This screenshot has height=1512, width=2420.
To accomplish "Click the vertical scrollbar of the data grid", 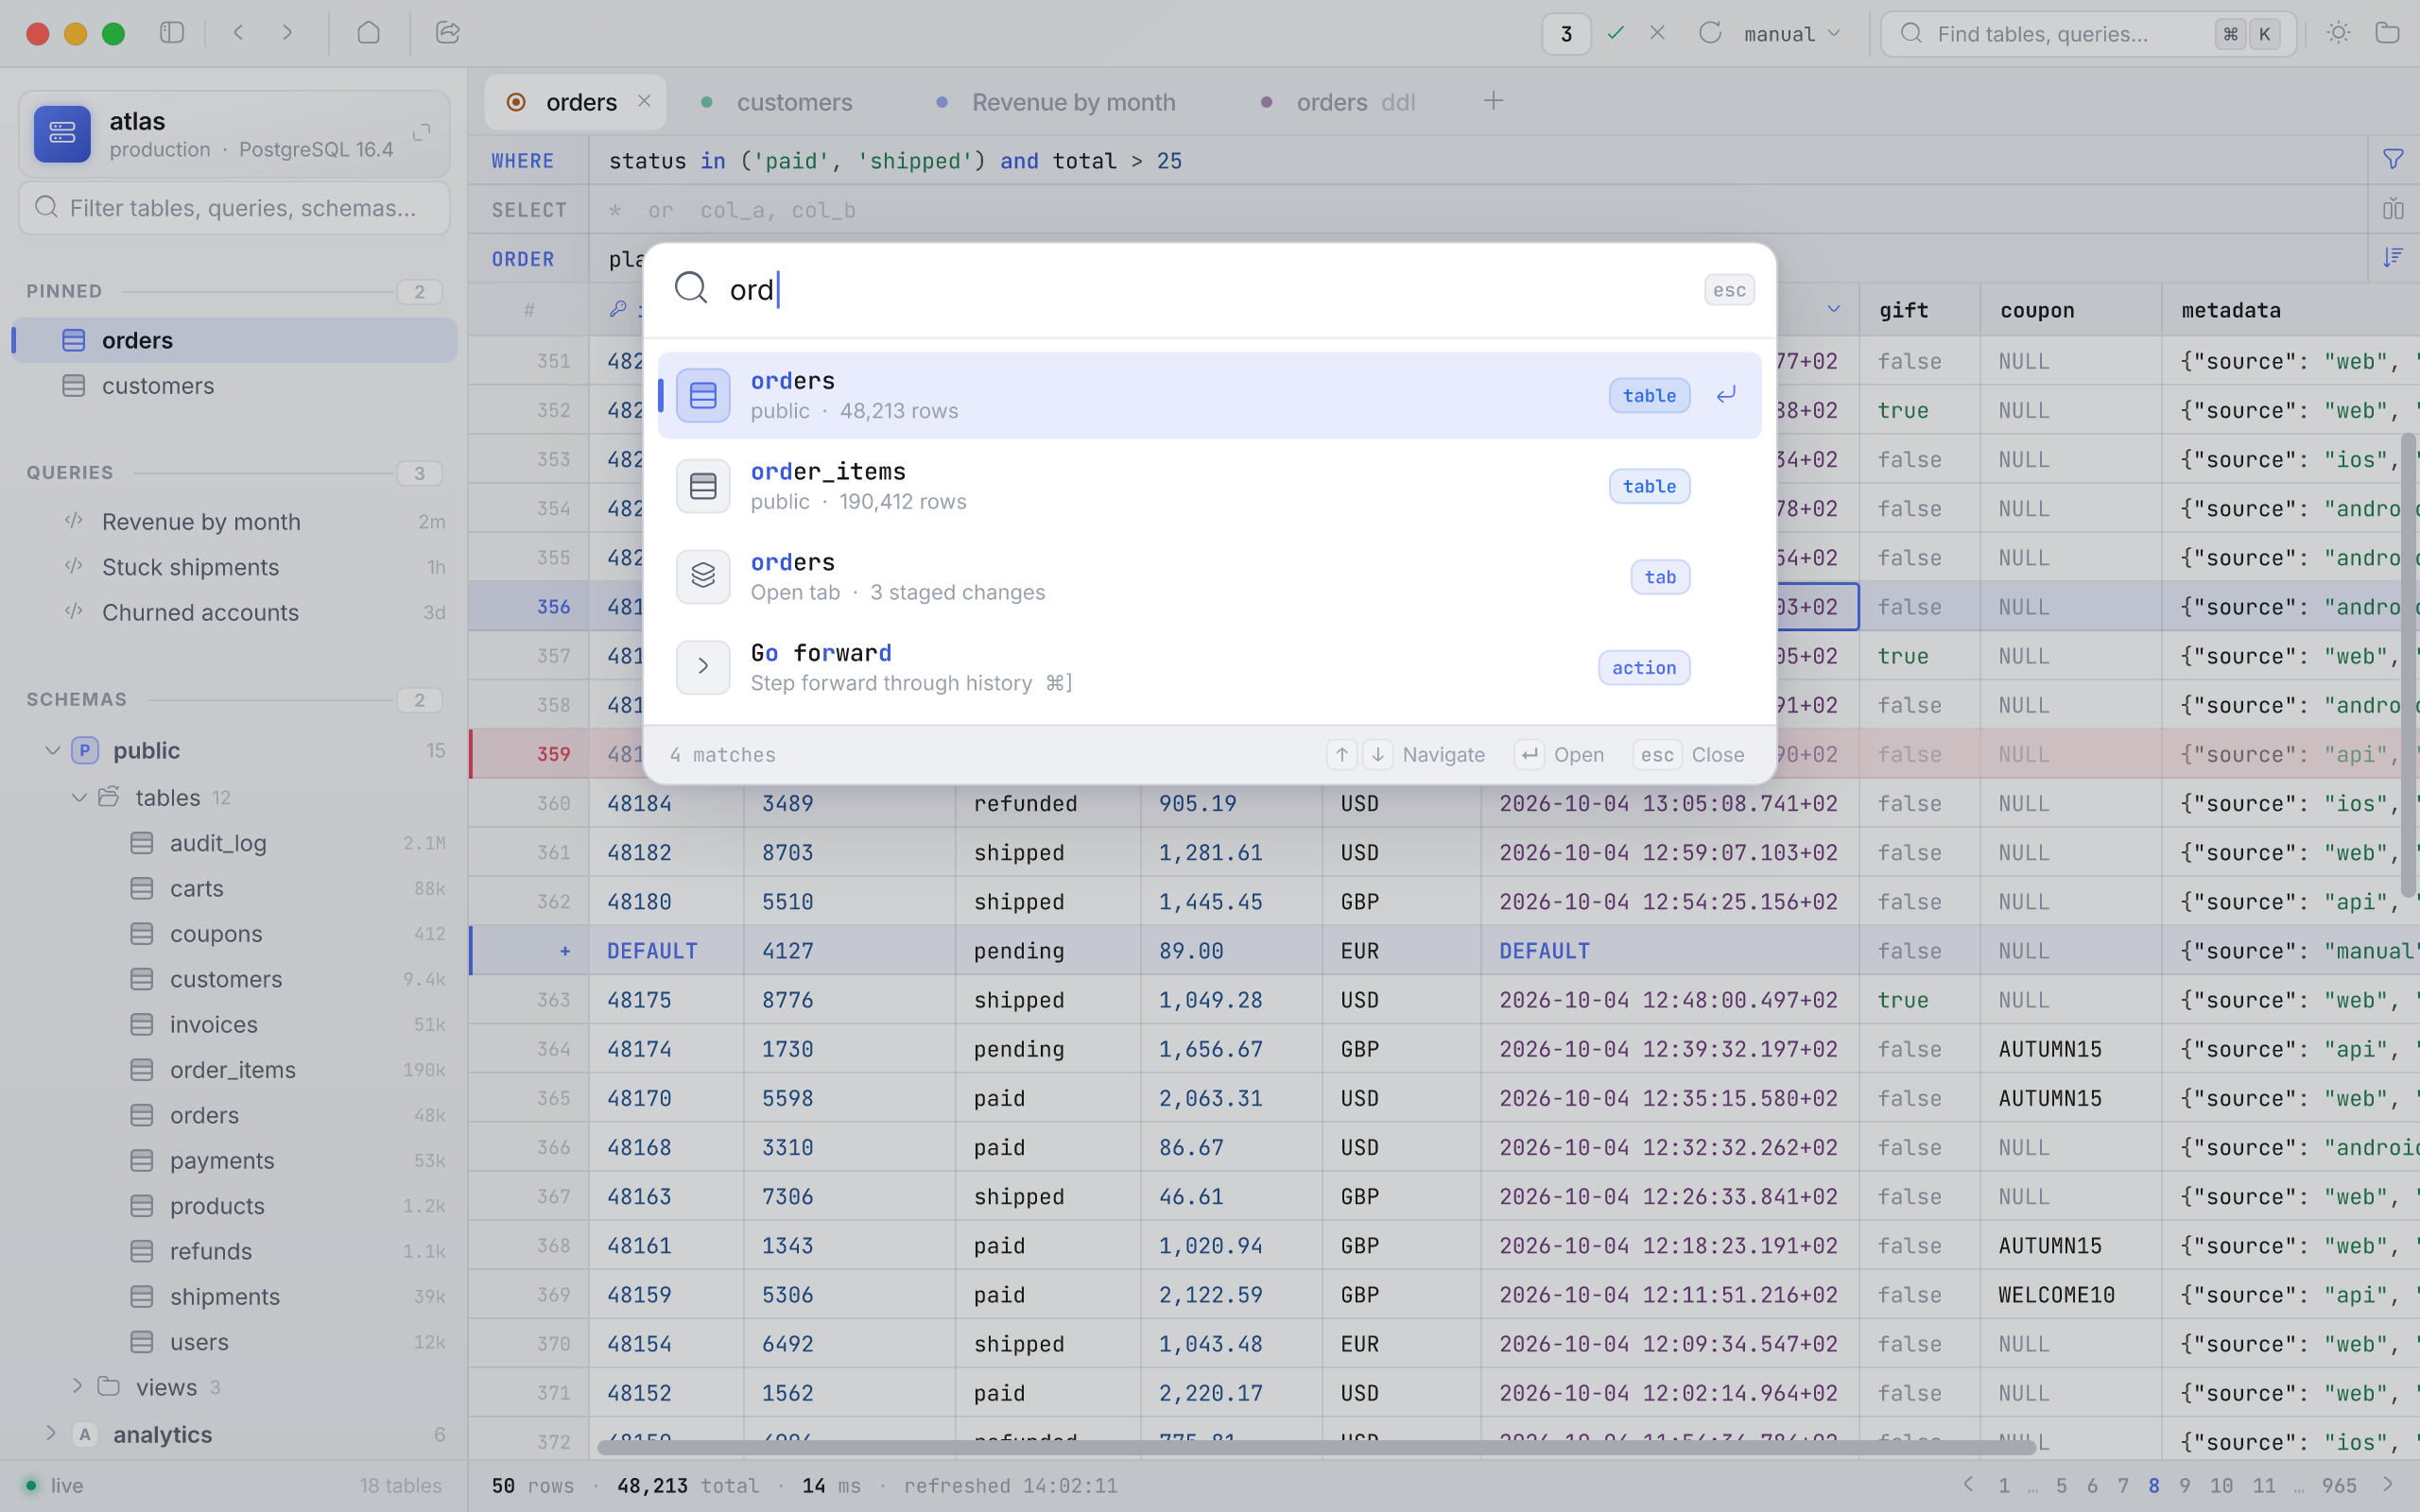I will pos(2408,665).
